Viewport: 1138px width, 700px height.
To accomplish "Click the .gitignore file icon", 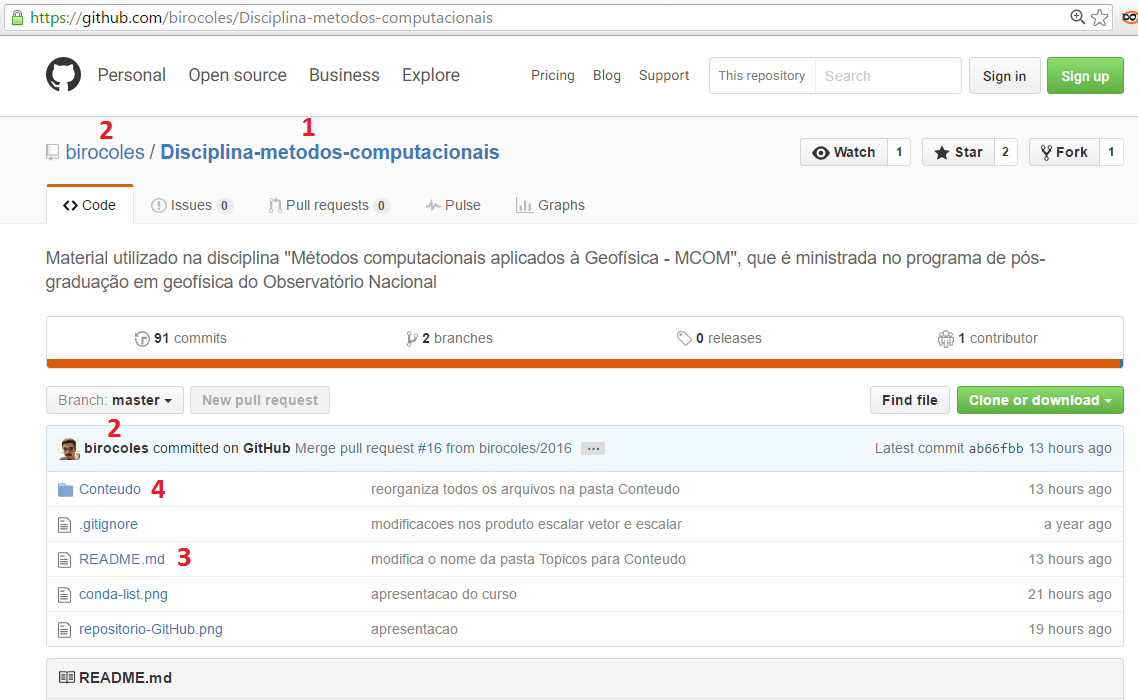I will pos(65,524).
